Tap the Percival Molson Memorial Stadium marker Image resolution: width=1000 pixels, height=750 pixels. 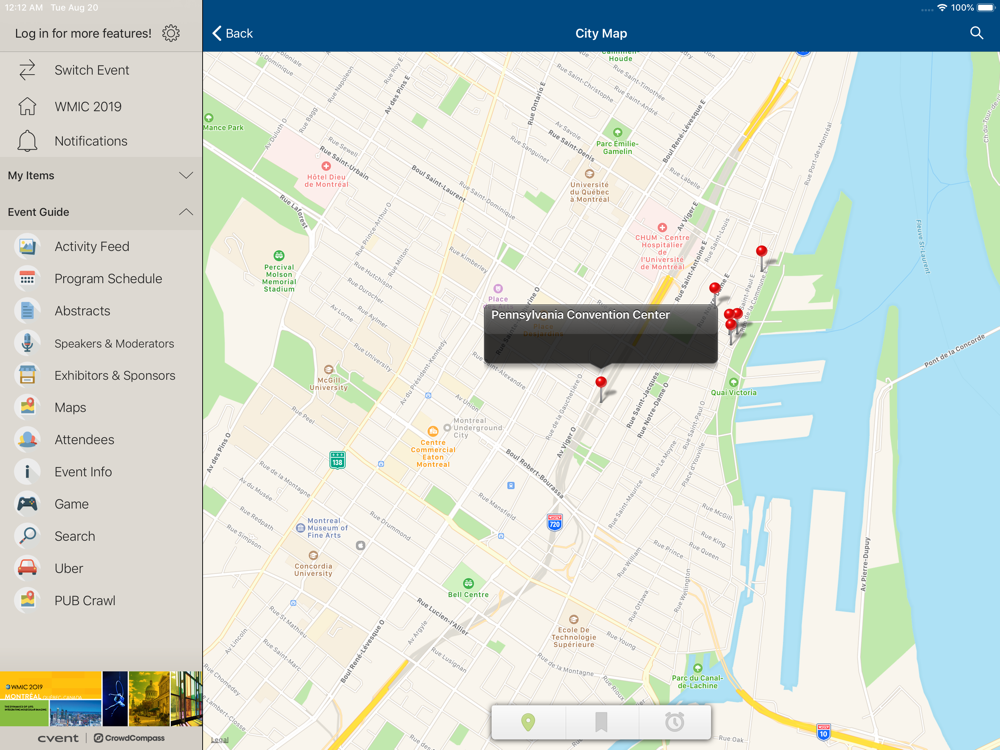coord(279,256)
